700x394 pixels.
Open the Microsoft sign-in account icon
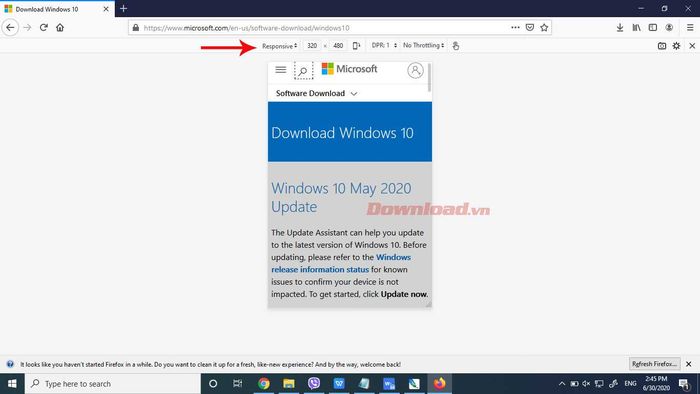pyautogui.click(x=415, y=70)
